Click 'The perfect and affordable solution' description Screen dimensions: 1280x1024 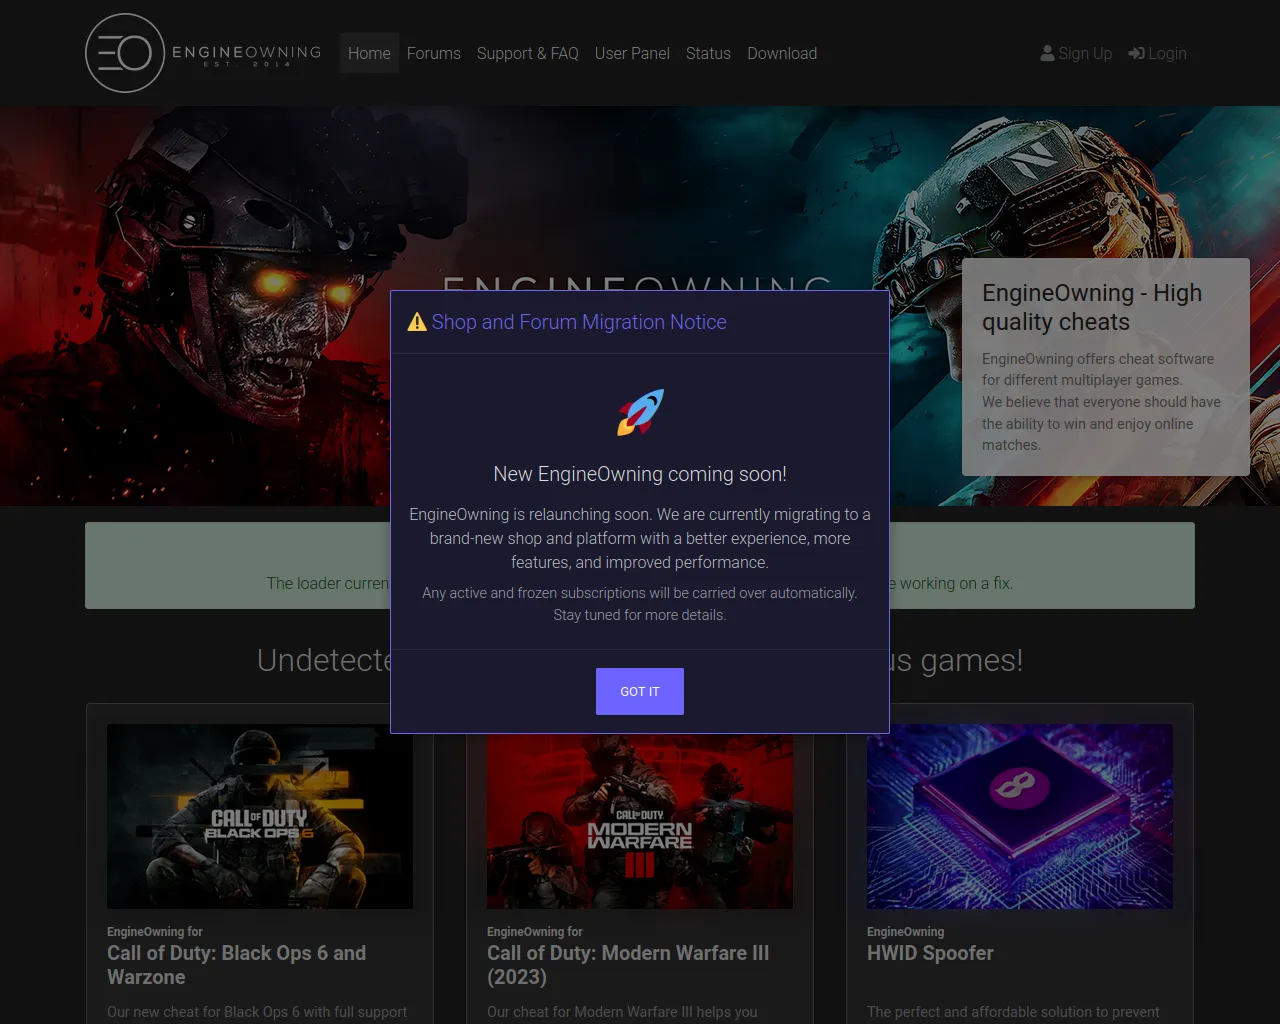(1013, 1012)
